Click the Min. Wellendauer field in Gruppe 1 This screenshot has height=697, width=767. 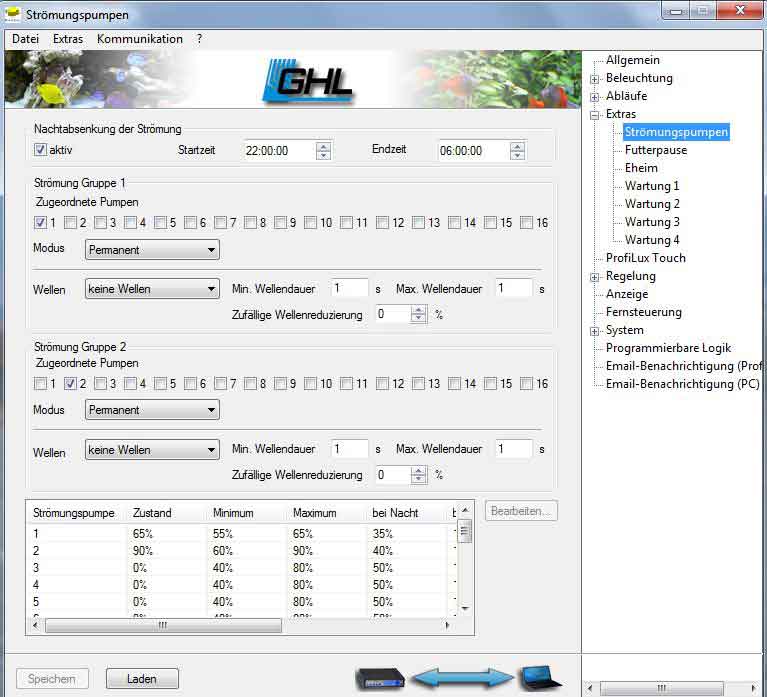point(349,289)
